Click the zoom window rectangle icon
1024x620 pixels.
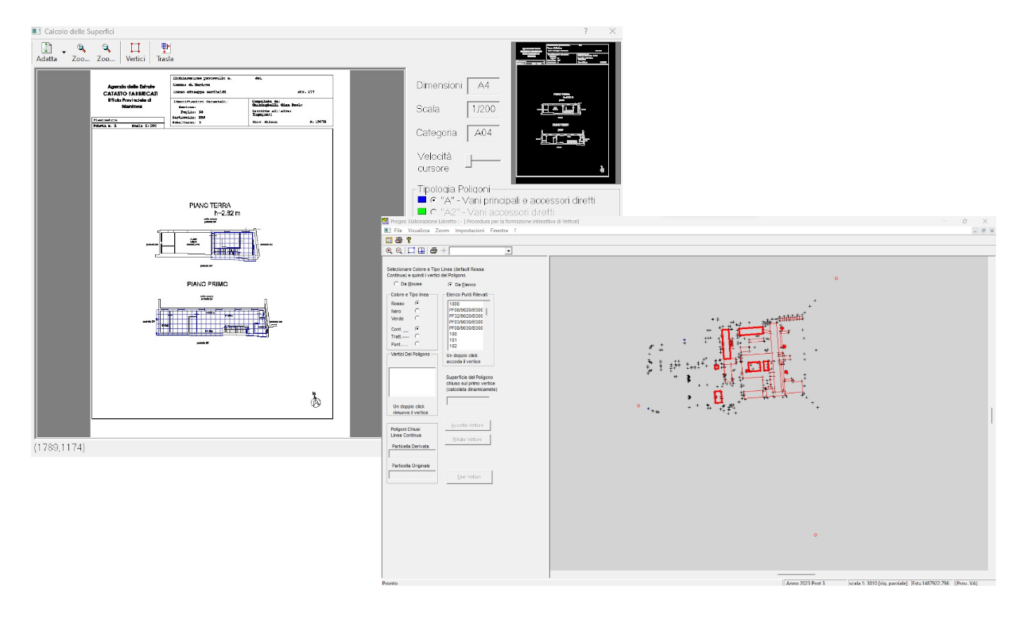tap(411, 251)
